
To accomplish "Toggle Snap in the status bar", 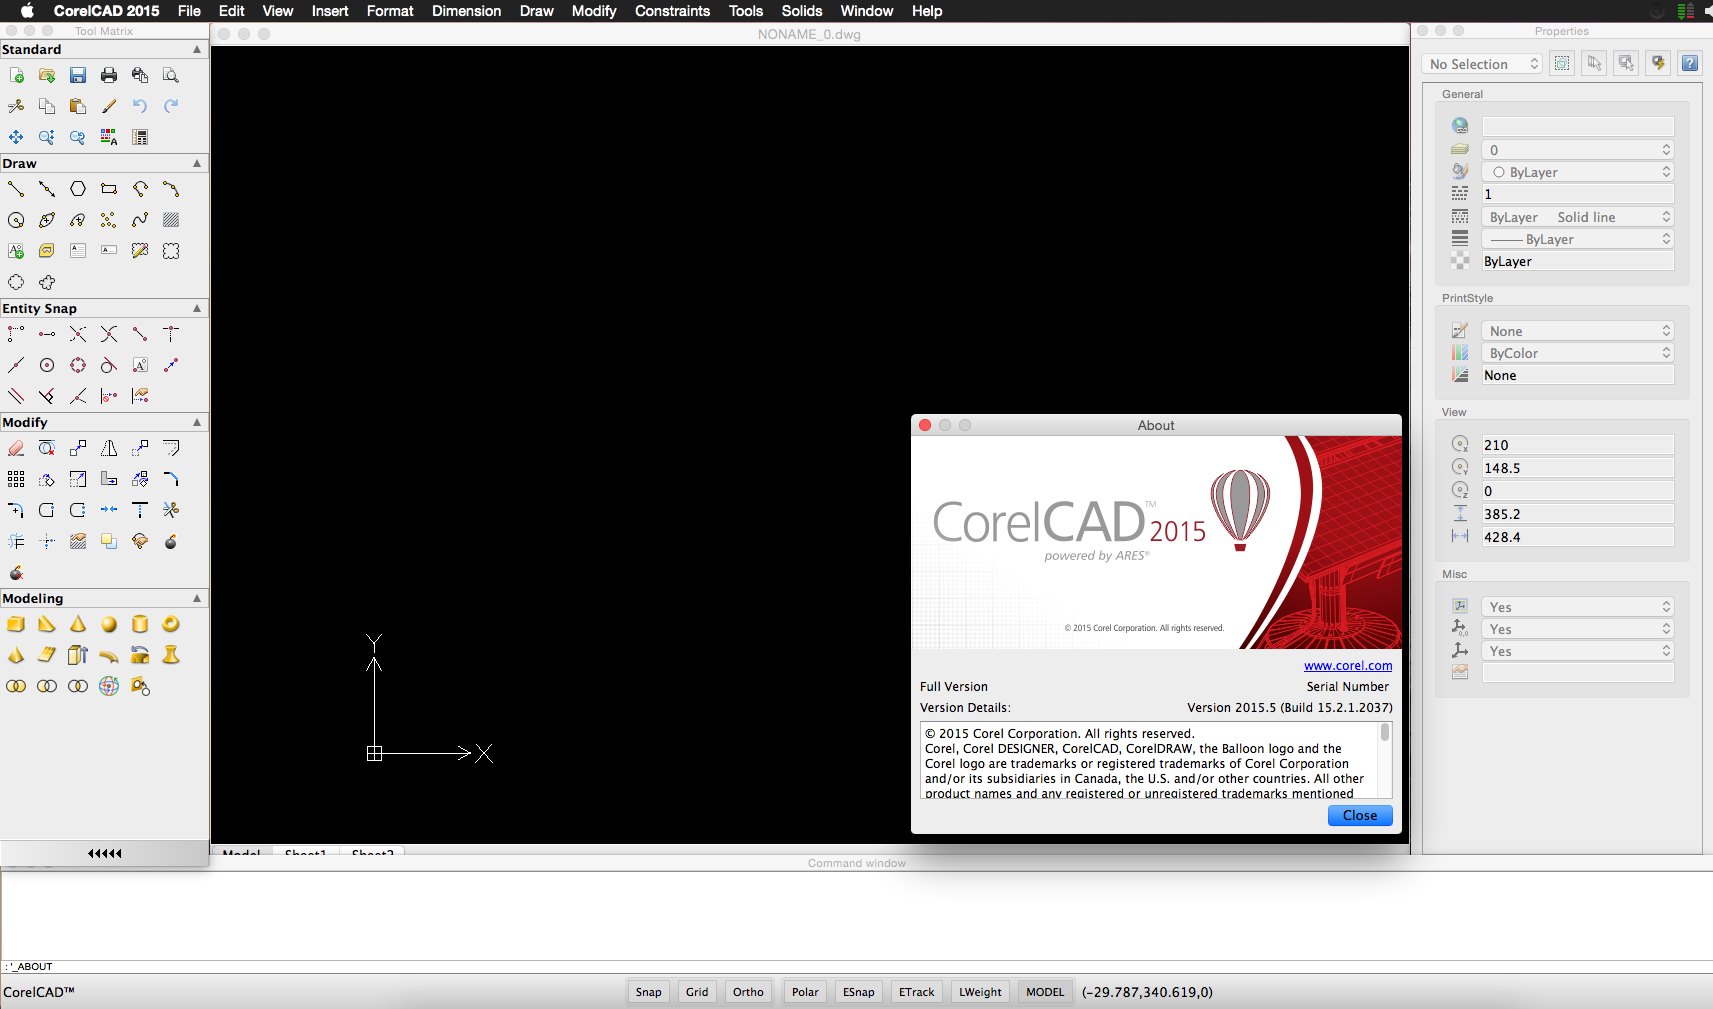I will [x=648, y=992].
